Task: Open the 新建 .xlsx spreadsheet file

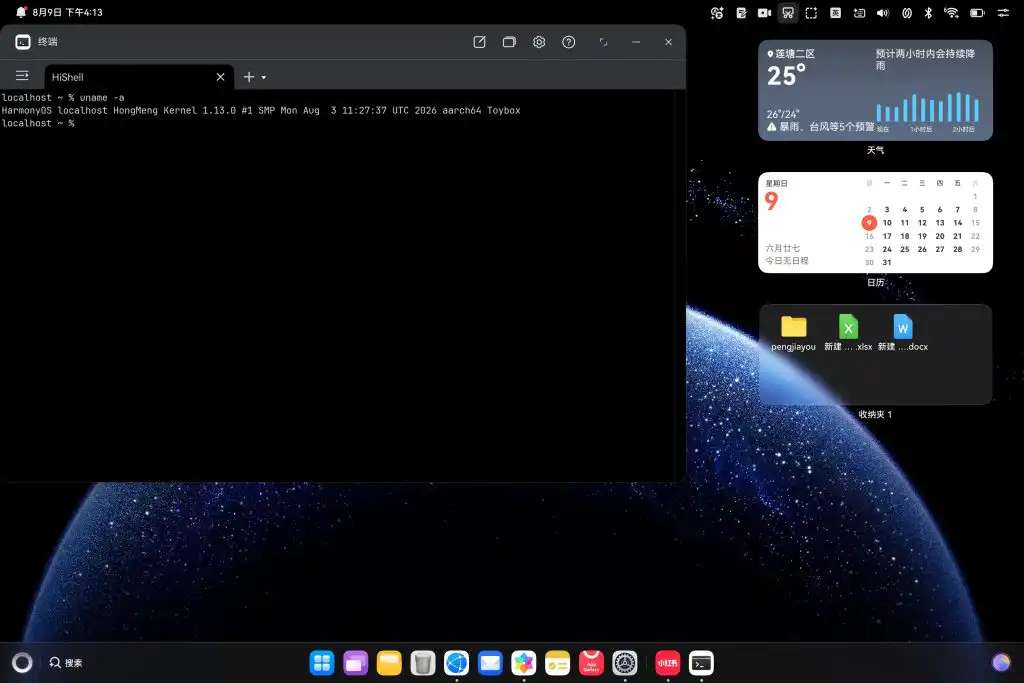Action: tap(848, 332)
